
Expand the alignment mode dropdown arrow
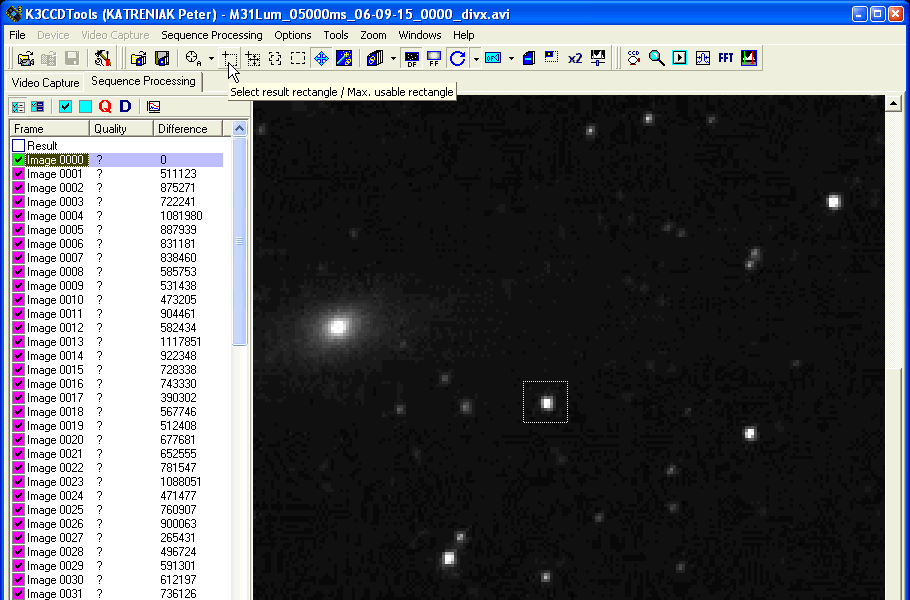tap(211, 59)
